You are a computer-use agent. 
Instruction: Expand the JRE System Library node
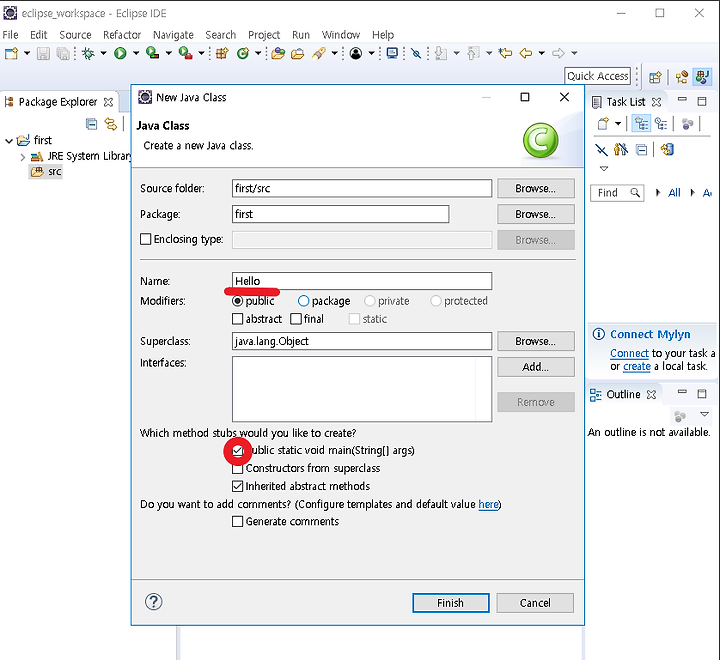(x=23, y=157)
